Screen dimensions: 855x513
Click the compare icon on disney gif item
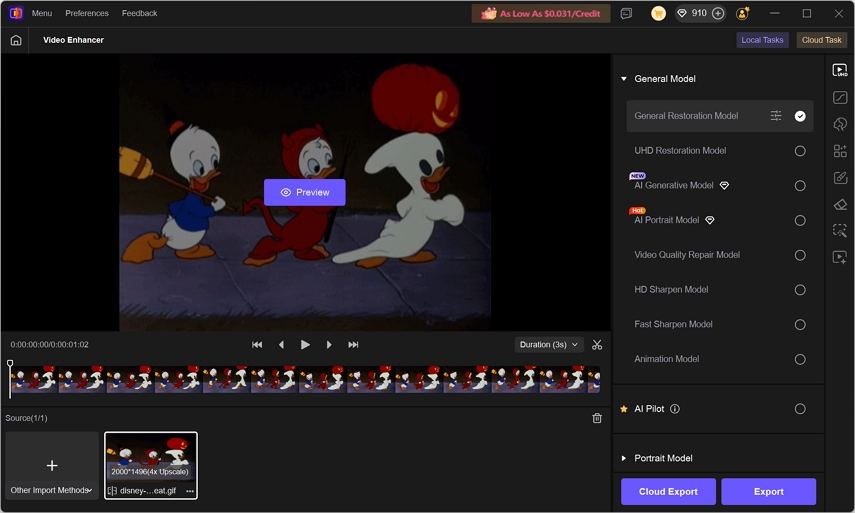click(112, 491)
